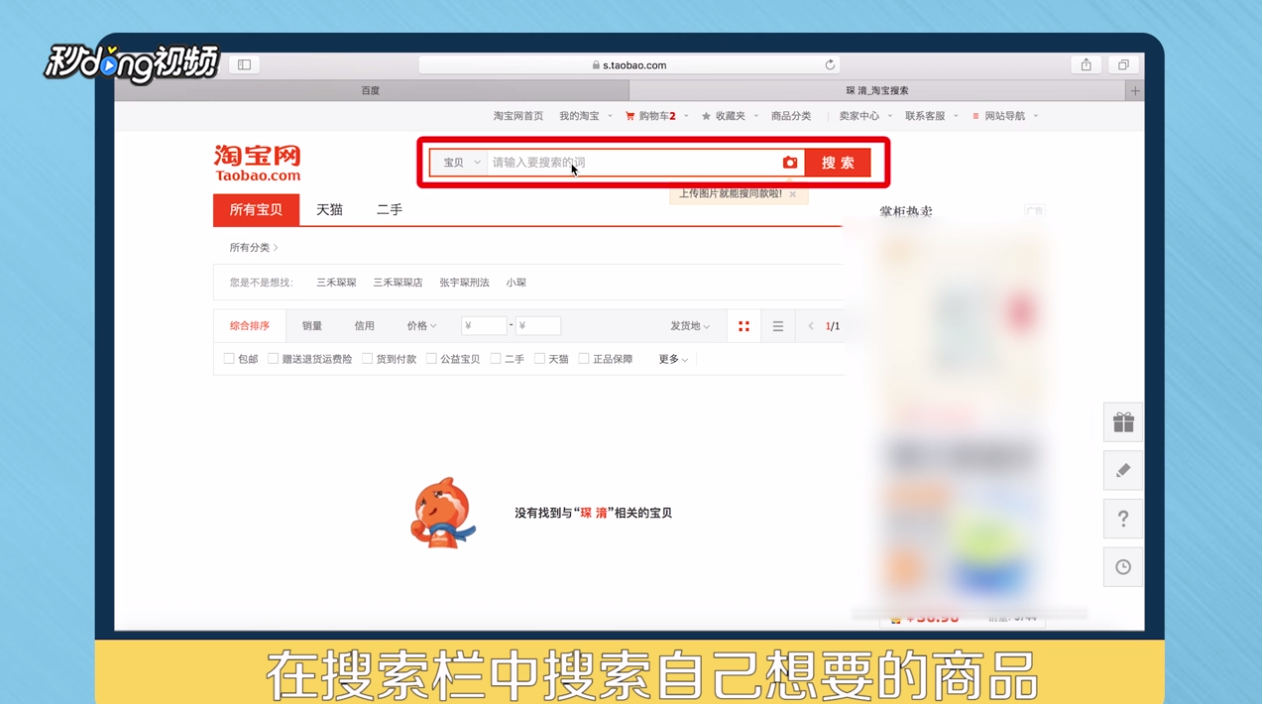Screen dimensions: 1263x704
Task: Sort results by 销量
Action: click(312, 326)
